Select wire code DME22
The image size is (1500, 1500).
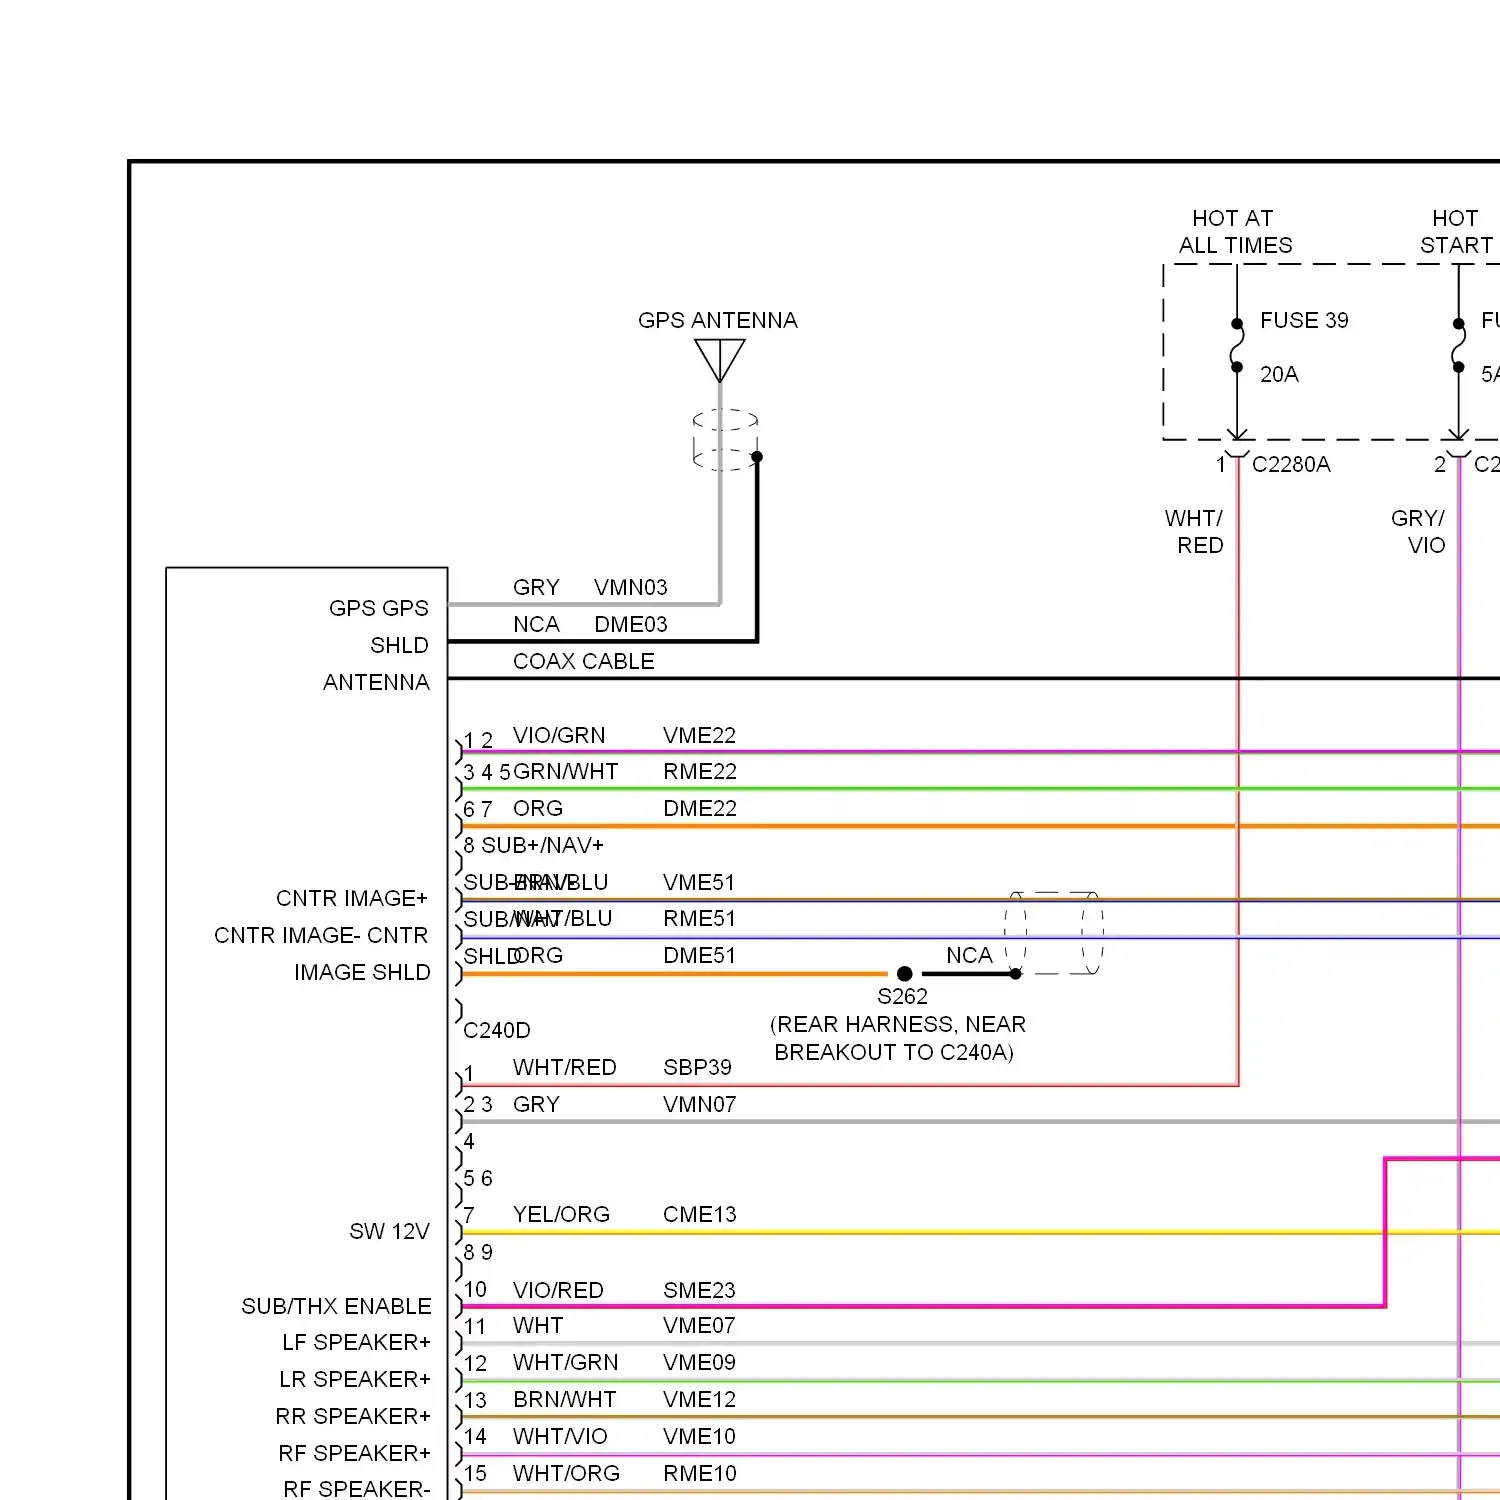tap(700, 808)
